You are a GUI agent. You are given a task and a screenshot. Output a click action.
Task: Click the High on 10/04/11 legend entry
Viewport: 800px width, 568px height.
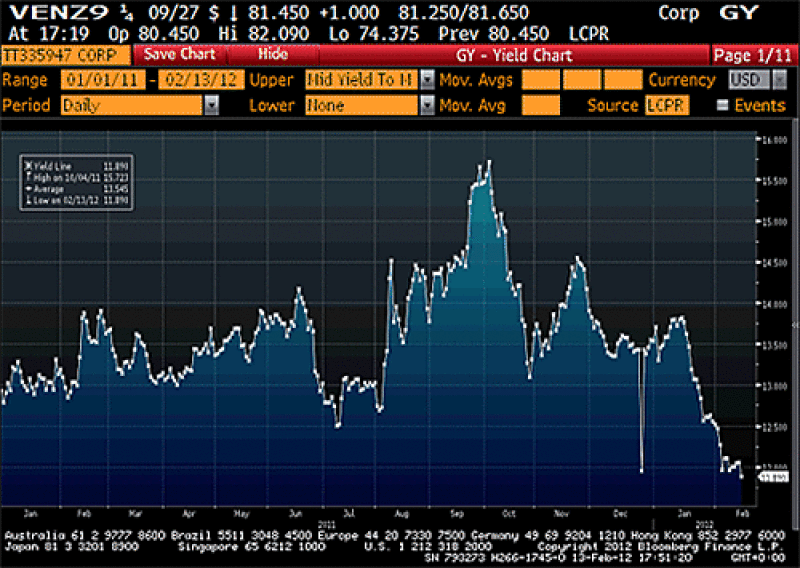(x=77, y=178)
